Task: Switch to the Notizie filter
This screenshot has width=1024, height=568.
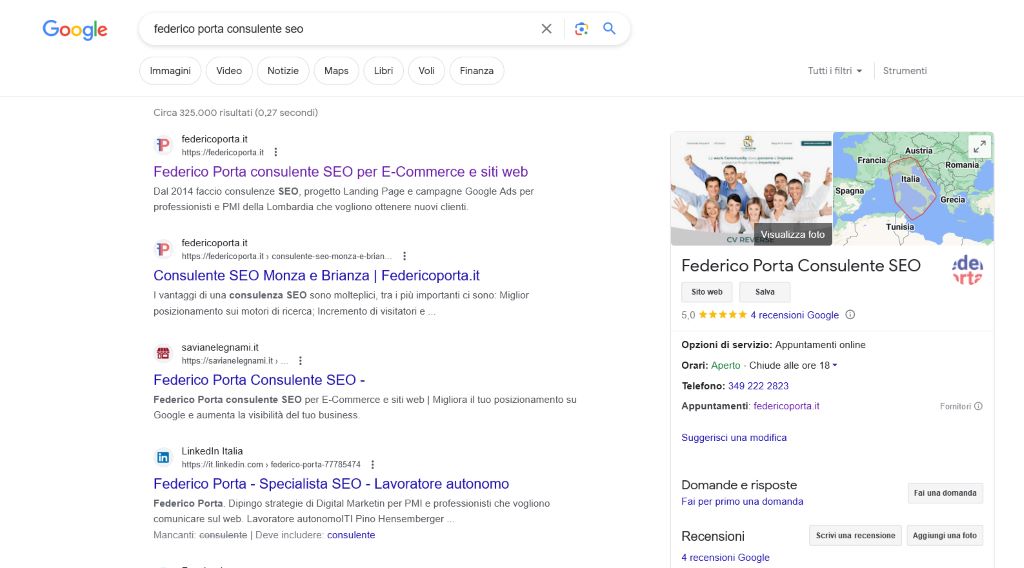Action: [x=283, y=71]
